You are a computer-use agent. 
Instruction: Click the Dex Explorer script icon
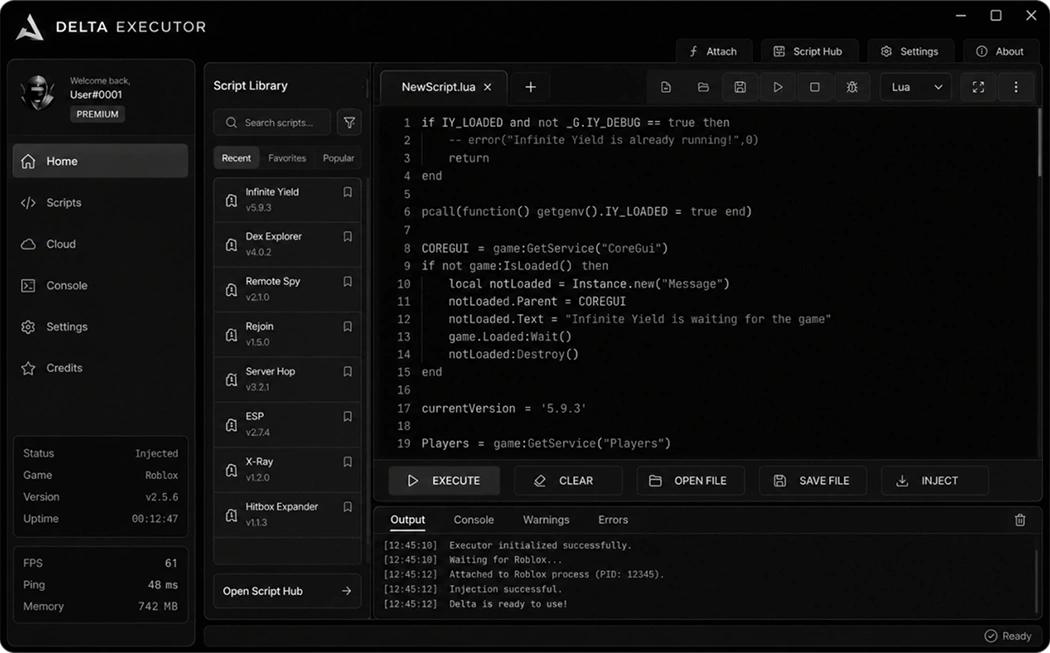231,245
